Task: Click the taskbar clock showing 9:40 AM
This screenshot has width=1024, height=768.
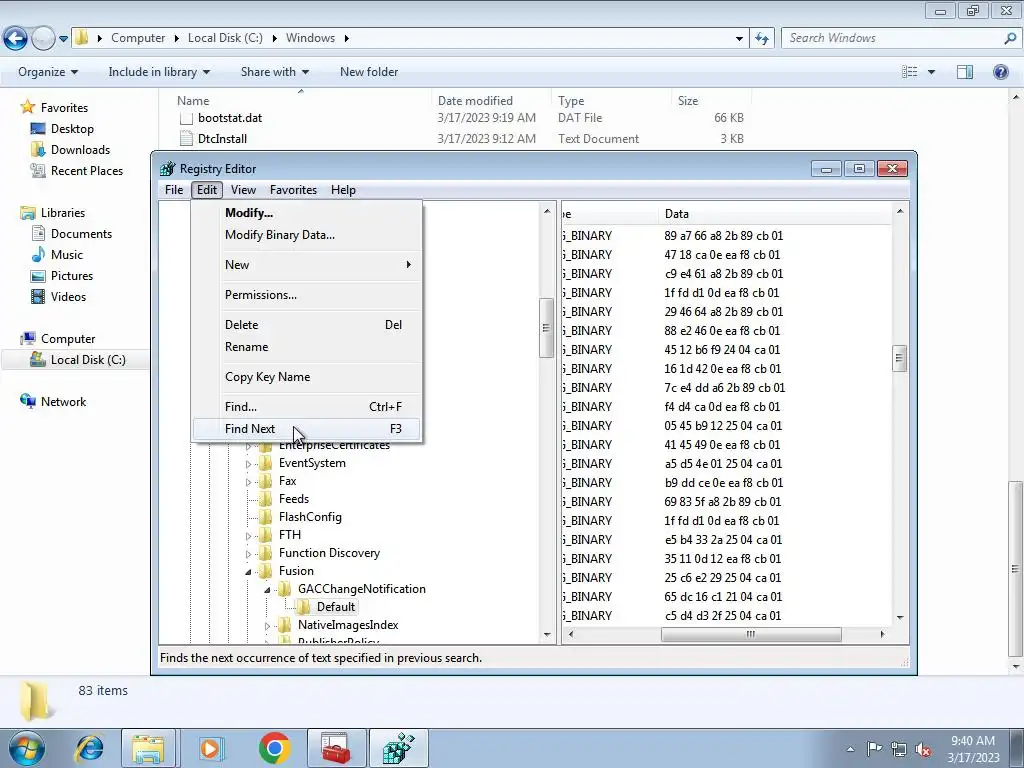Action: point(973,749)
